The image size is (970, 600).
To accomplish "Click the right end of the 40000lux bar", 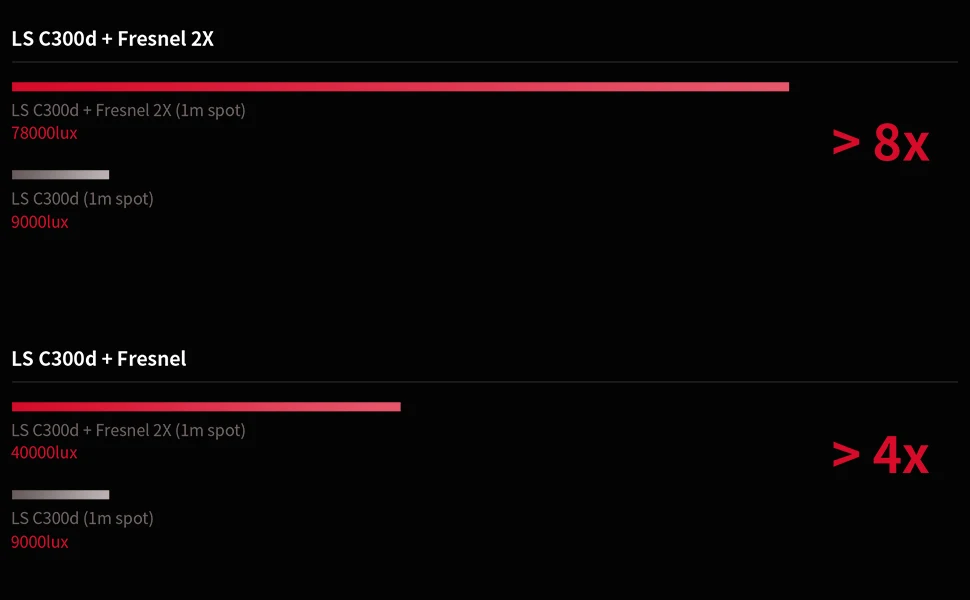I will (x=397, y=406).
